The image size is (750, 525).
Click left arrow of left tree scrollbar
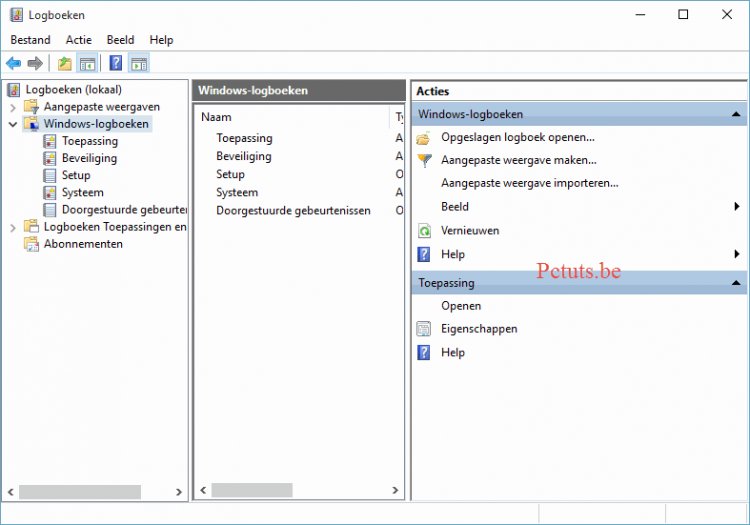(11, 492)
